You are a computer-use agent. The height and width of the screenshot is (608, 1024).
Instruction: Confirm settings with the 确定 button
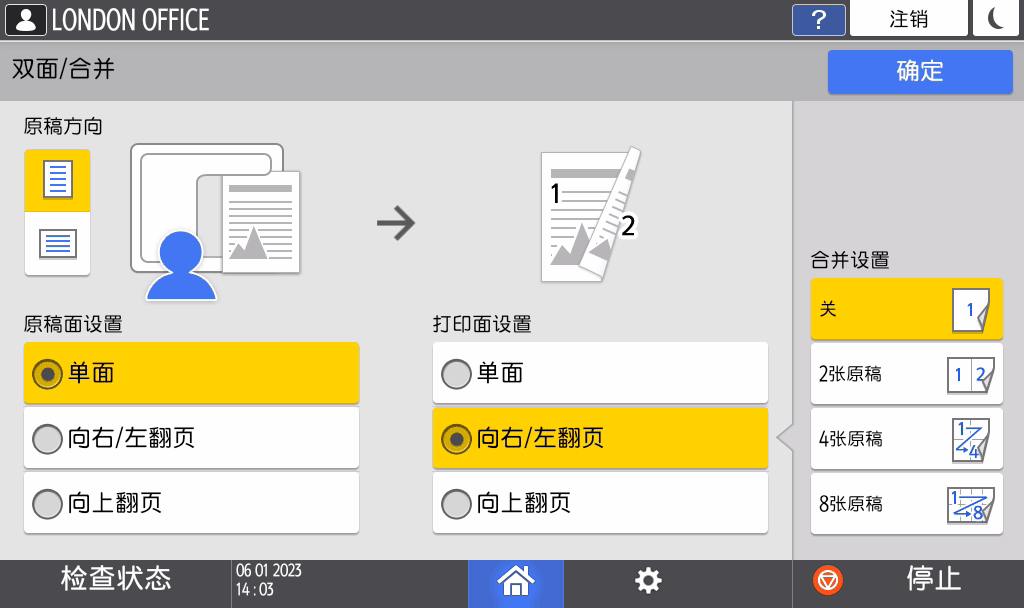(x=919, y=71)
